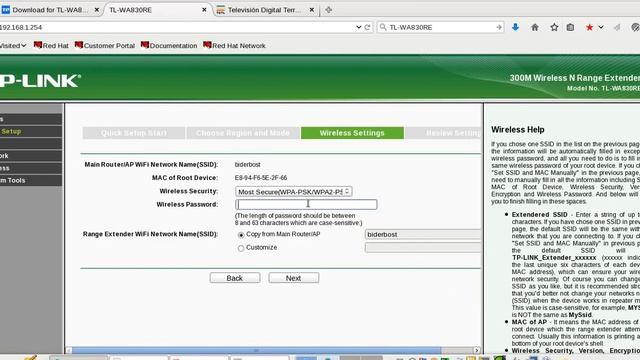640x360 pixels.
Task: Bookmark this page with the star icon
Action: (x=554, y=27)
